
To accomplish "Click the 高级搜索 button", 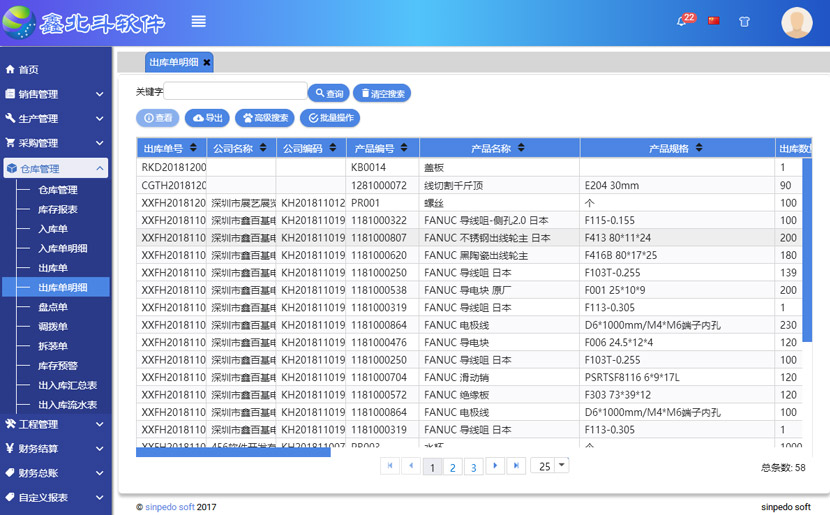I will pyautogui.click(x=264, y=118).
